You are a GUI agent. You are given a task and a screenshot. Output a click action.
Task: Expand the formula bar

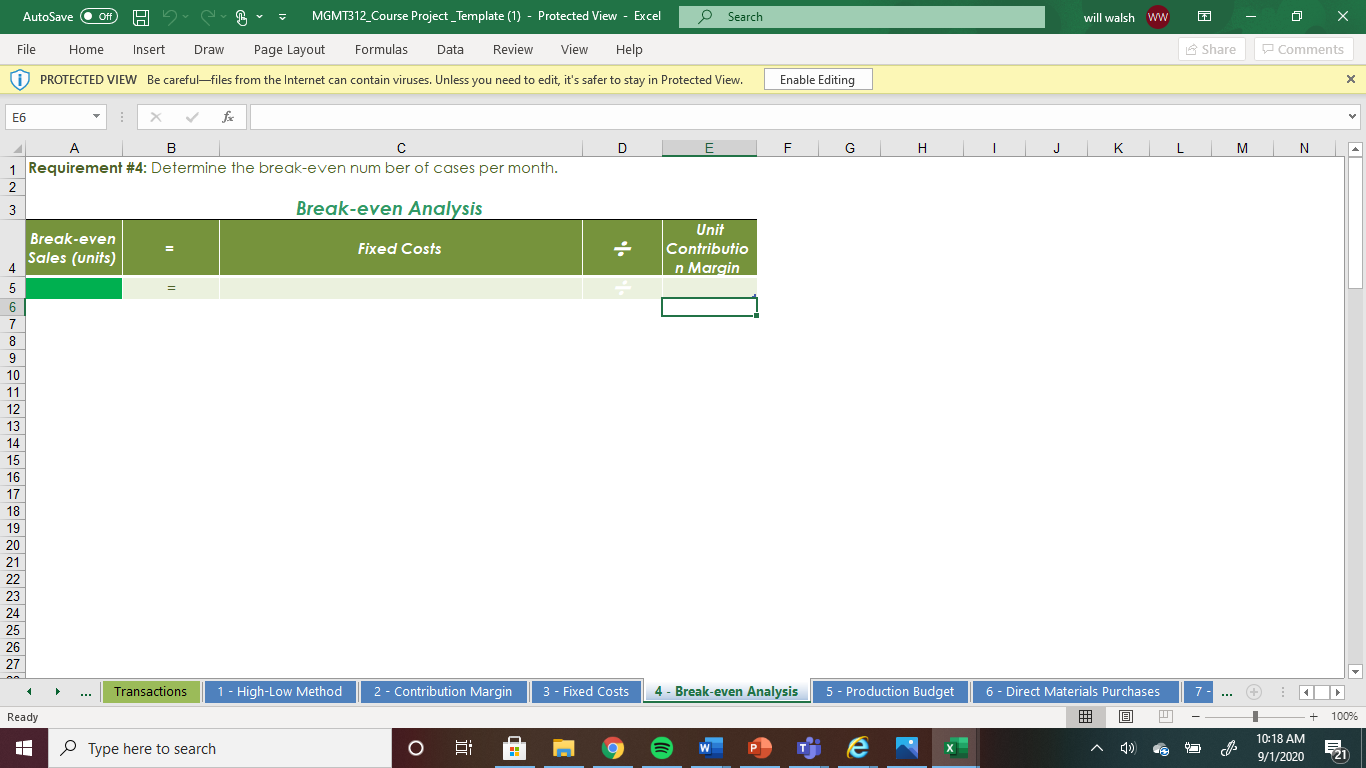click(1354, 116)
